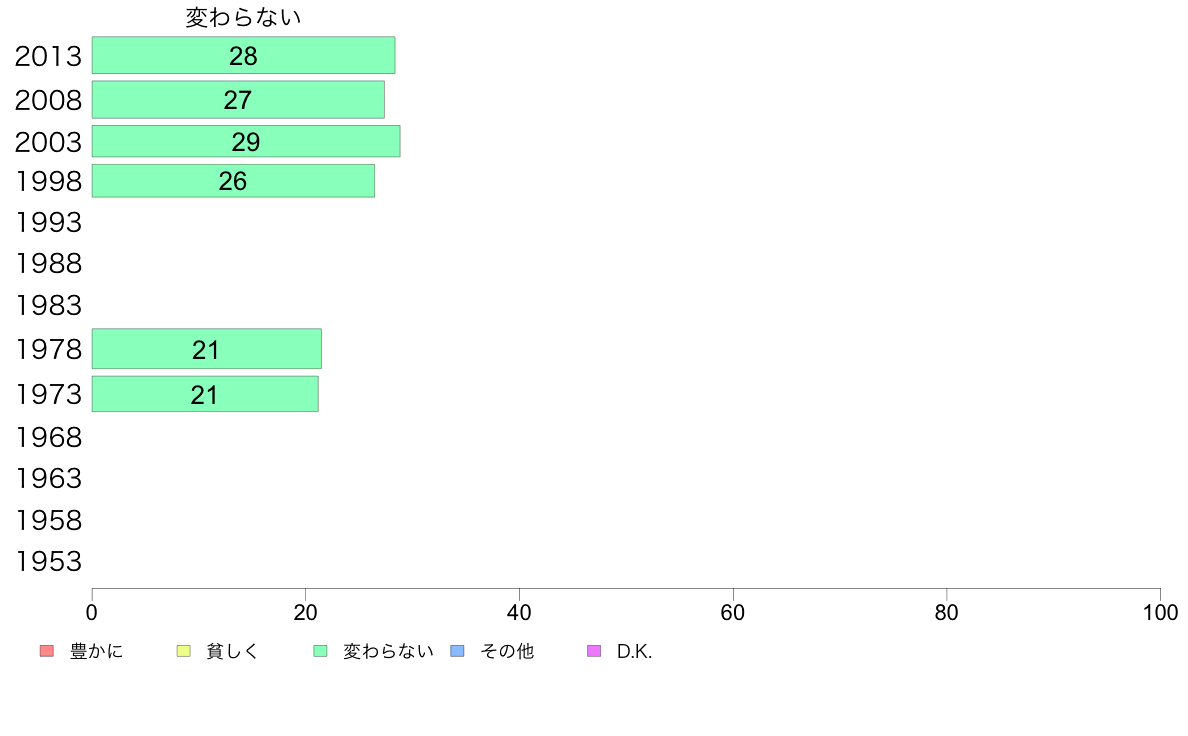Click the 100 tick on x-axis
This screenshot has height=736, width=1188.
pos(1160,612)
